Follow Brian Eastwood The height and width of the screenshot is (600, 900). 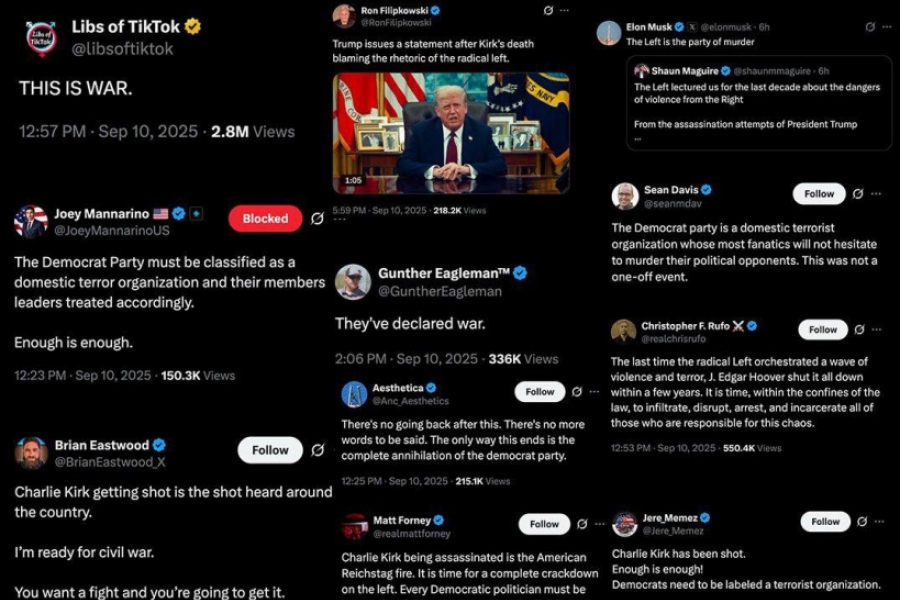pyautogui.click(x=270, y=450)
